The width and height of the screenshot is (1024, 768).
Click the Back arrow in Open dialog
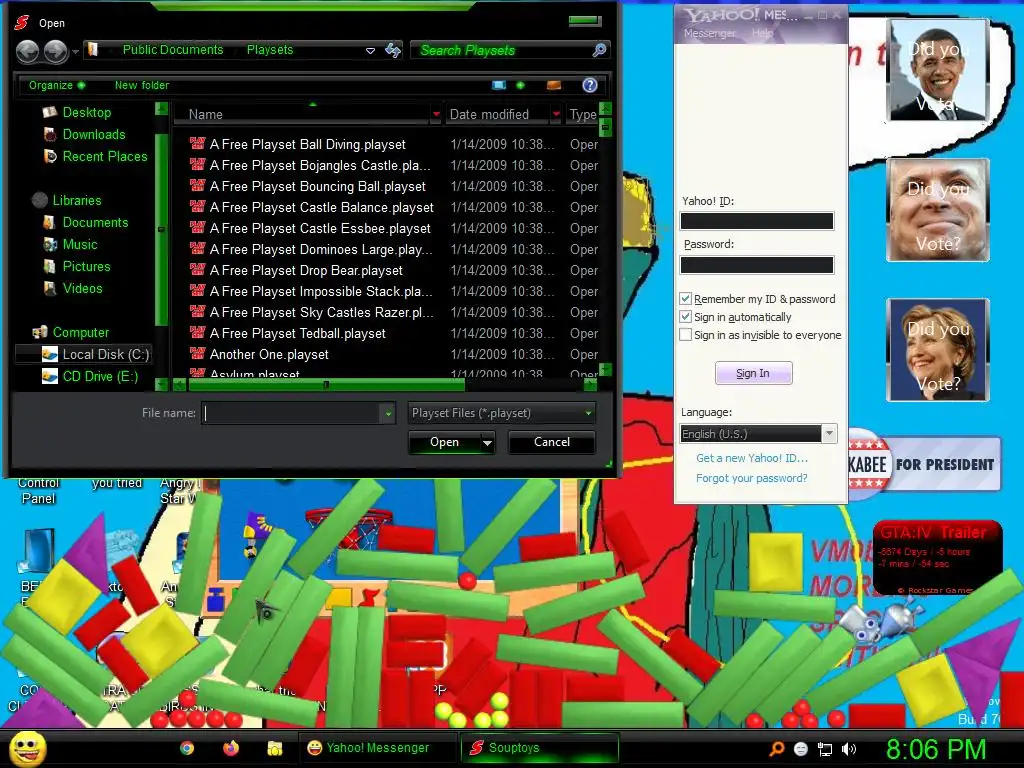point(27,51)
